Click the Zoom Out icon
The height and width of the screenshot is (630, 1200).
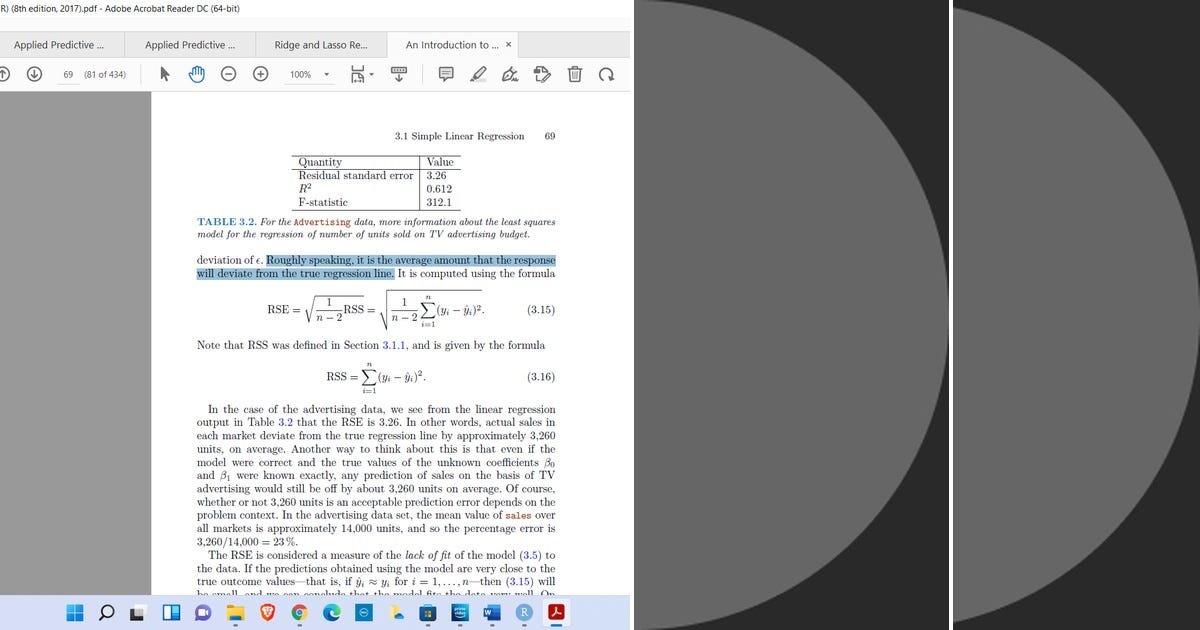coord(228,74)
